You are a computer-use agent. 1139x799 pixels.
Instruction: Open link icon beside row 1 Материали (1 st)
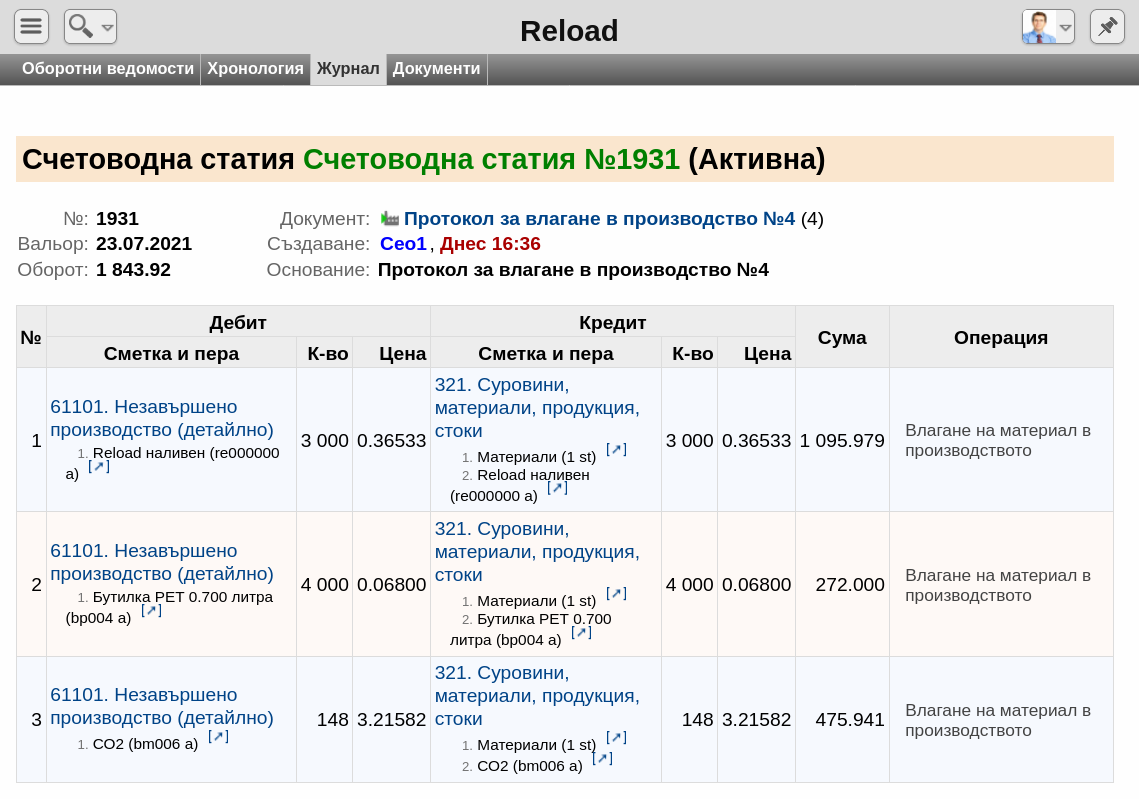[616, 449]
